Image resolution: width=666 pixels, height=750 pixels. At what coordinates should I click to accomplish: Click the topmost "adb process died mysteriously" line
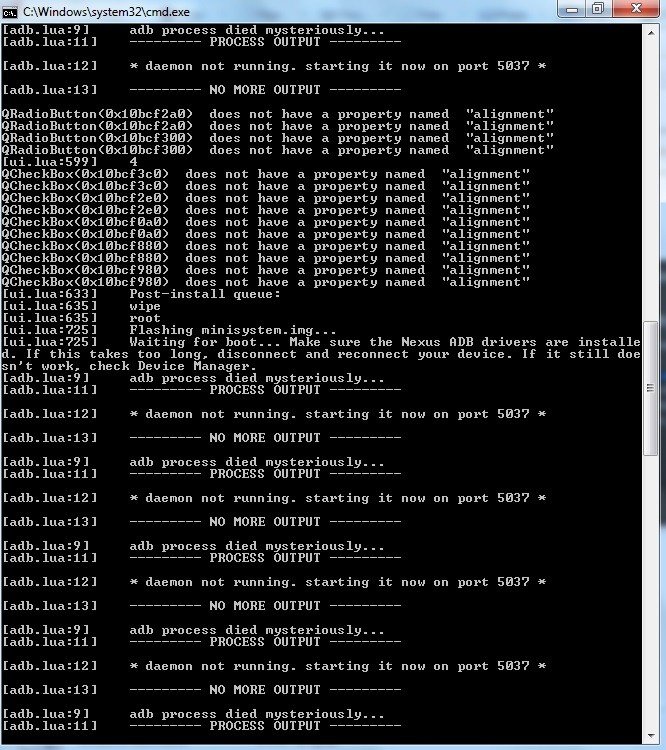coord(193,30)
